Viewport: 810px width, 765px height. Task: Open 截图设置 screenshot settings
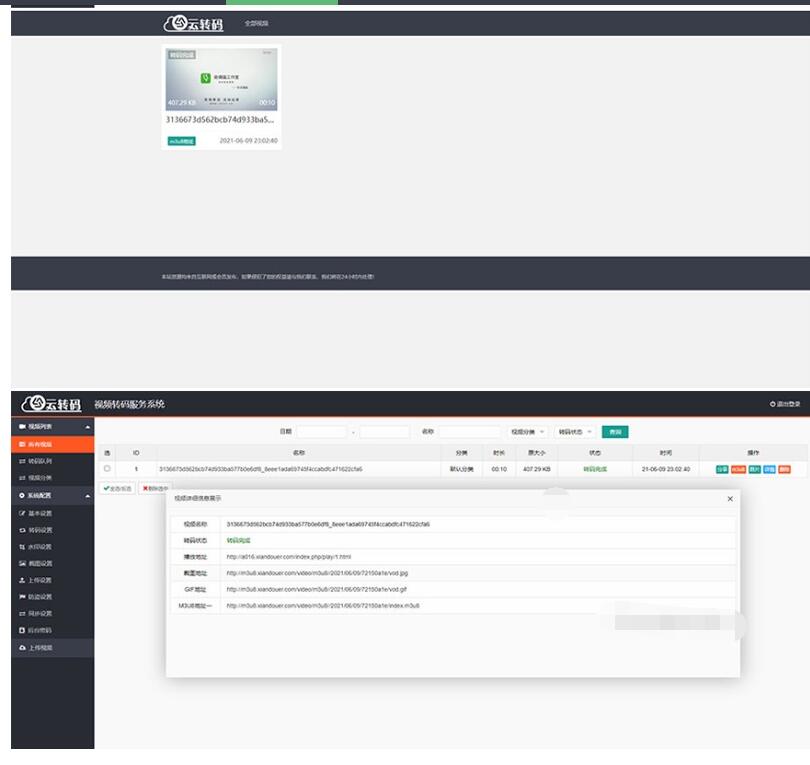[40, 563]
